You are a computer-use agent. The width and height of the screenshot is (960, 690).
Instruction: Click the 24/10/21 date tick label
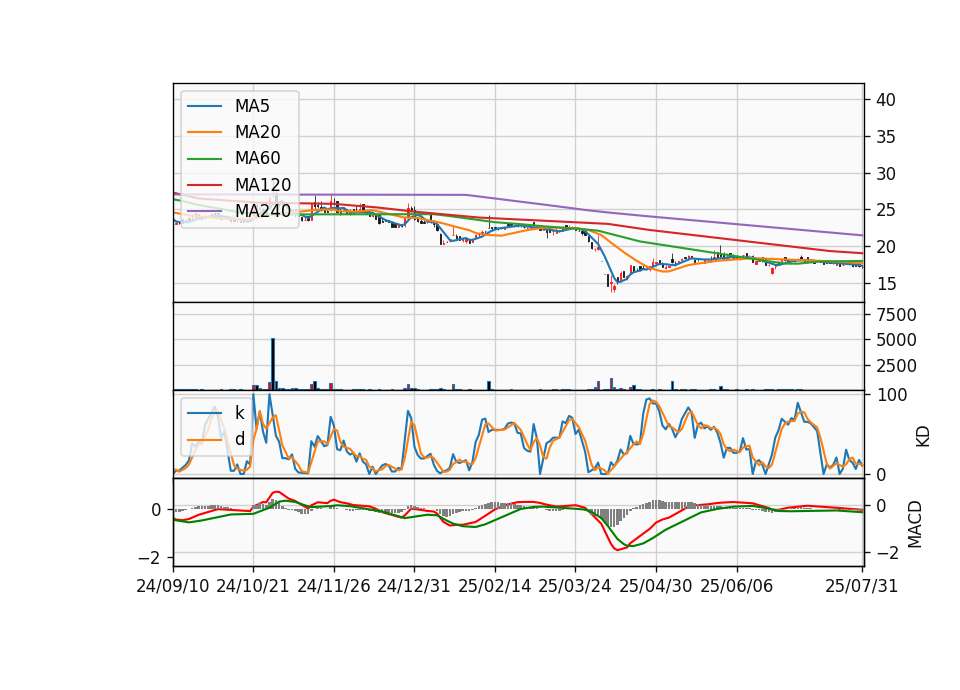point(253,586)
